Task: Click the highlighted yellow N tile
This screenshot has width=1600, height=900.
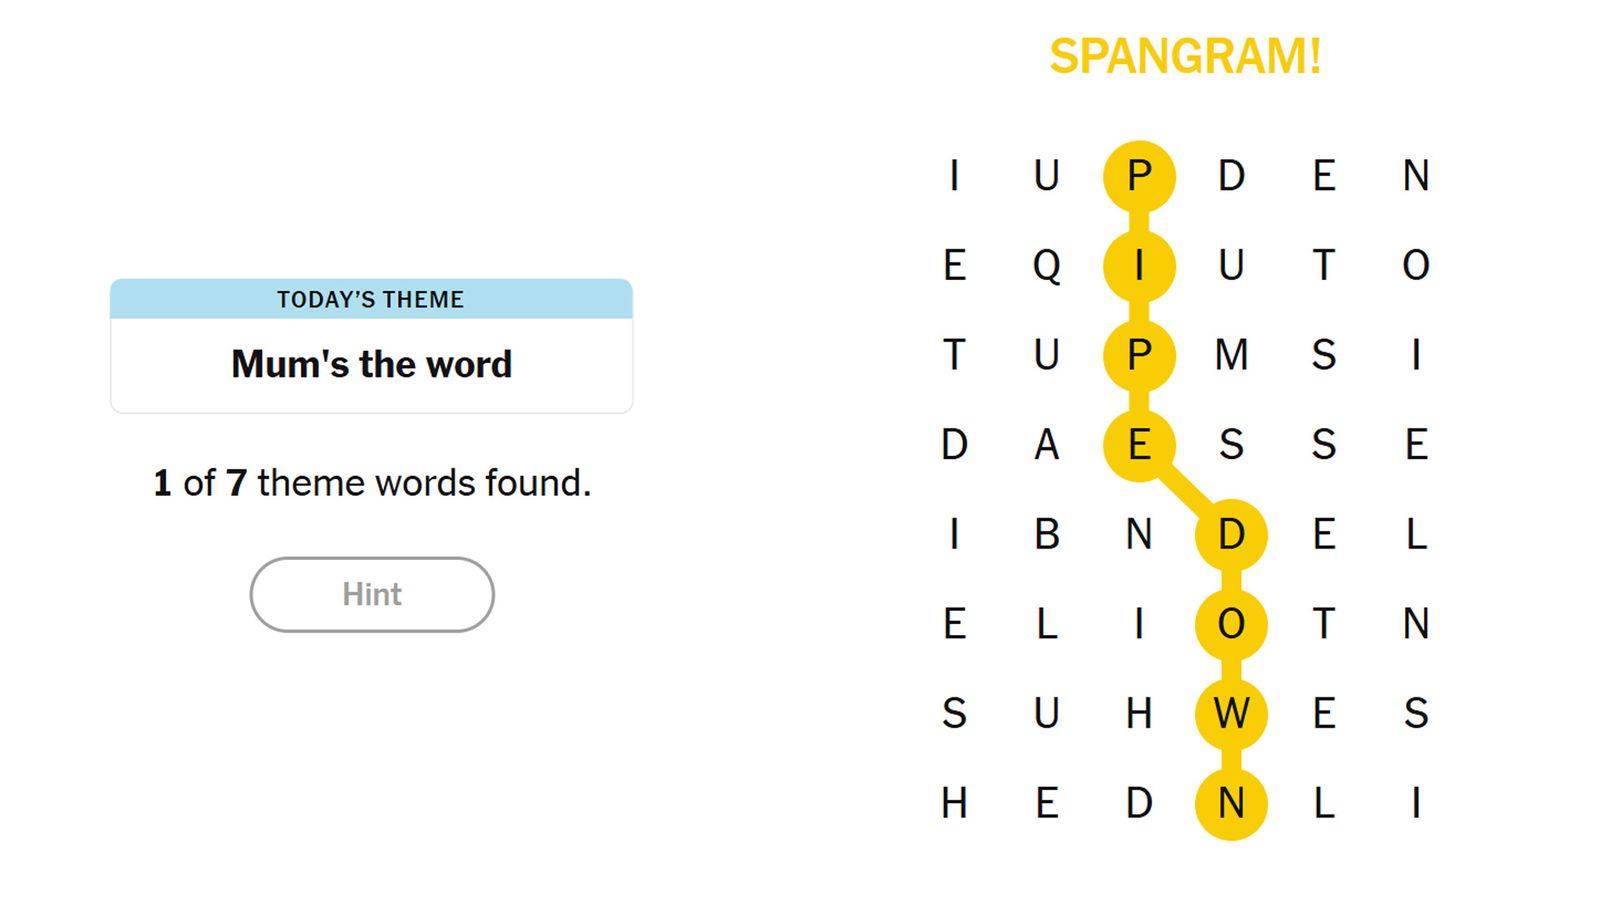Action: tap(1231, 803)
